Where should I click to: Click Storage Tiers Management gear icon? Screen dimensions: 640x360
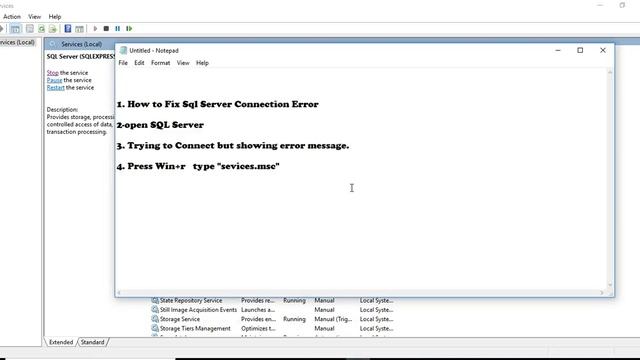[155, 328]
